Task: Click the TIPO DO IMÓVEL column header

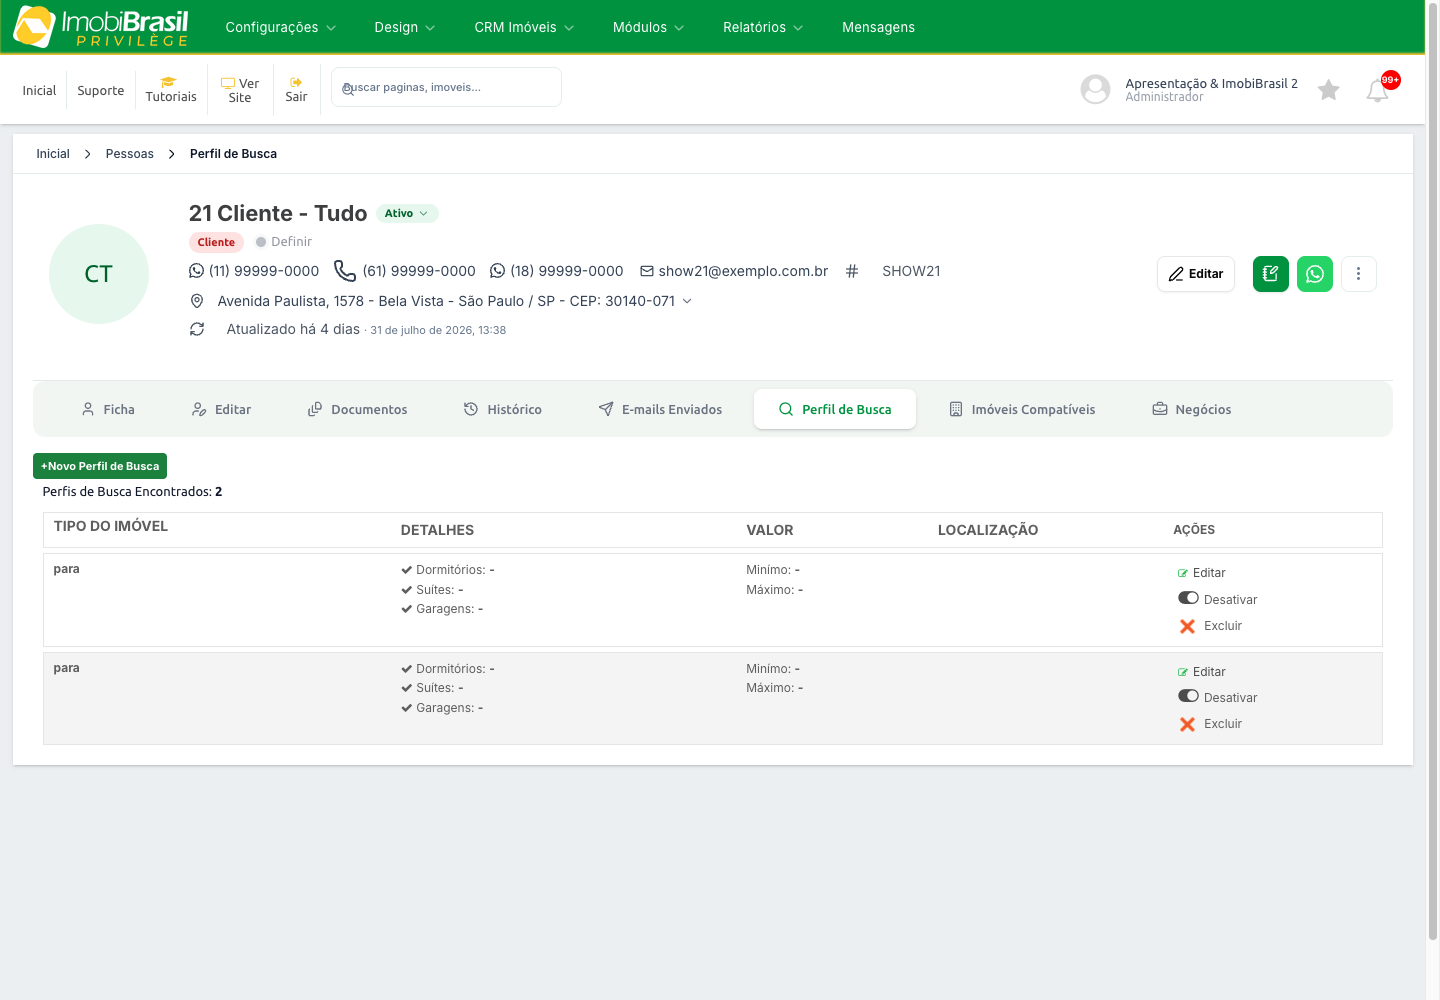Action: pos(111,526)
